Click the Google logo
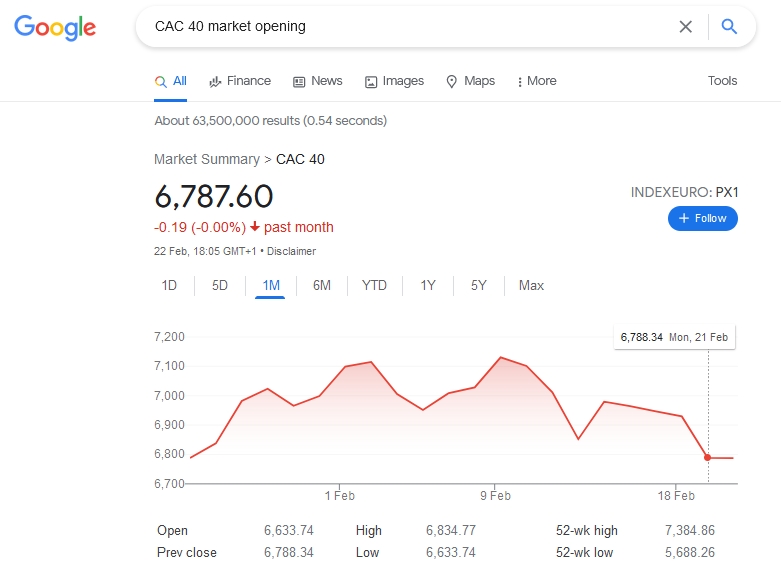Image resolution: width=781 pixels, height=572 pixels. [55, 27]
